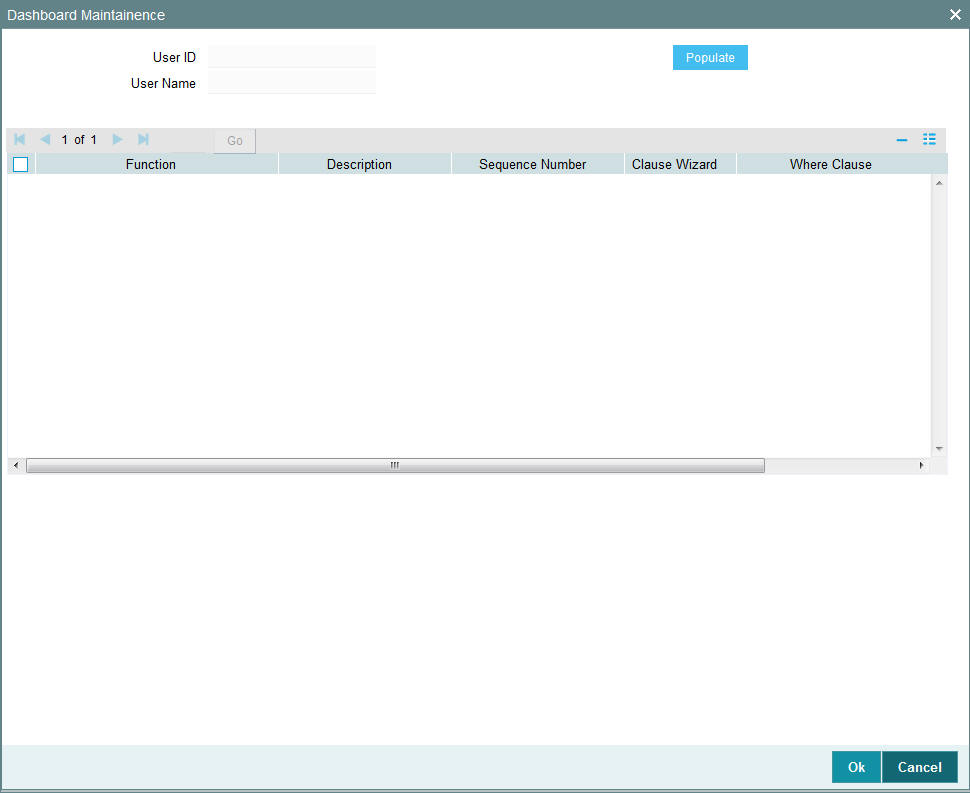Jump to the last page of records
This screenshot has height=793, width=970.
pos(143,139)
